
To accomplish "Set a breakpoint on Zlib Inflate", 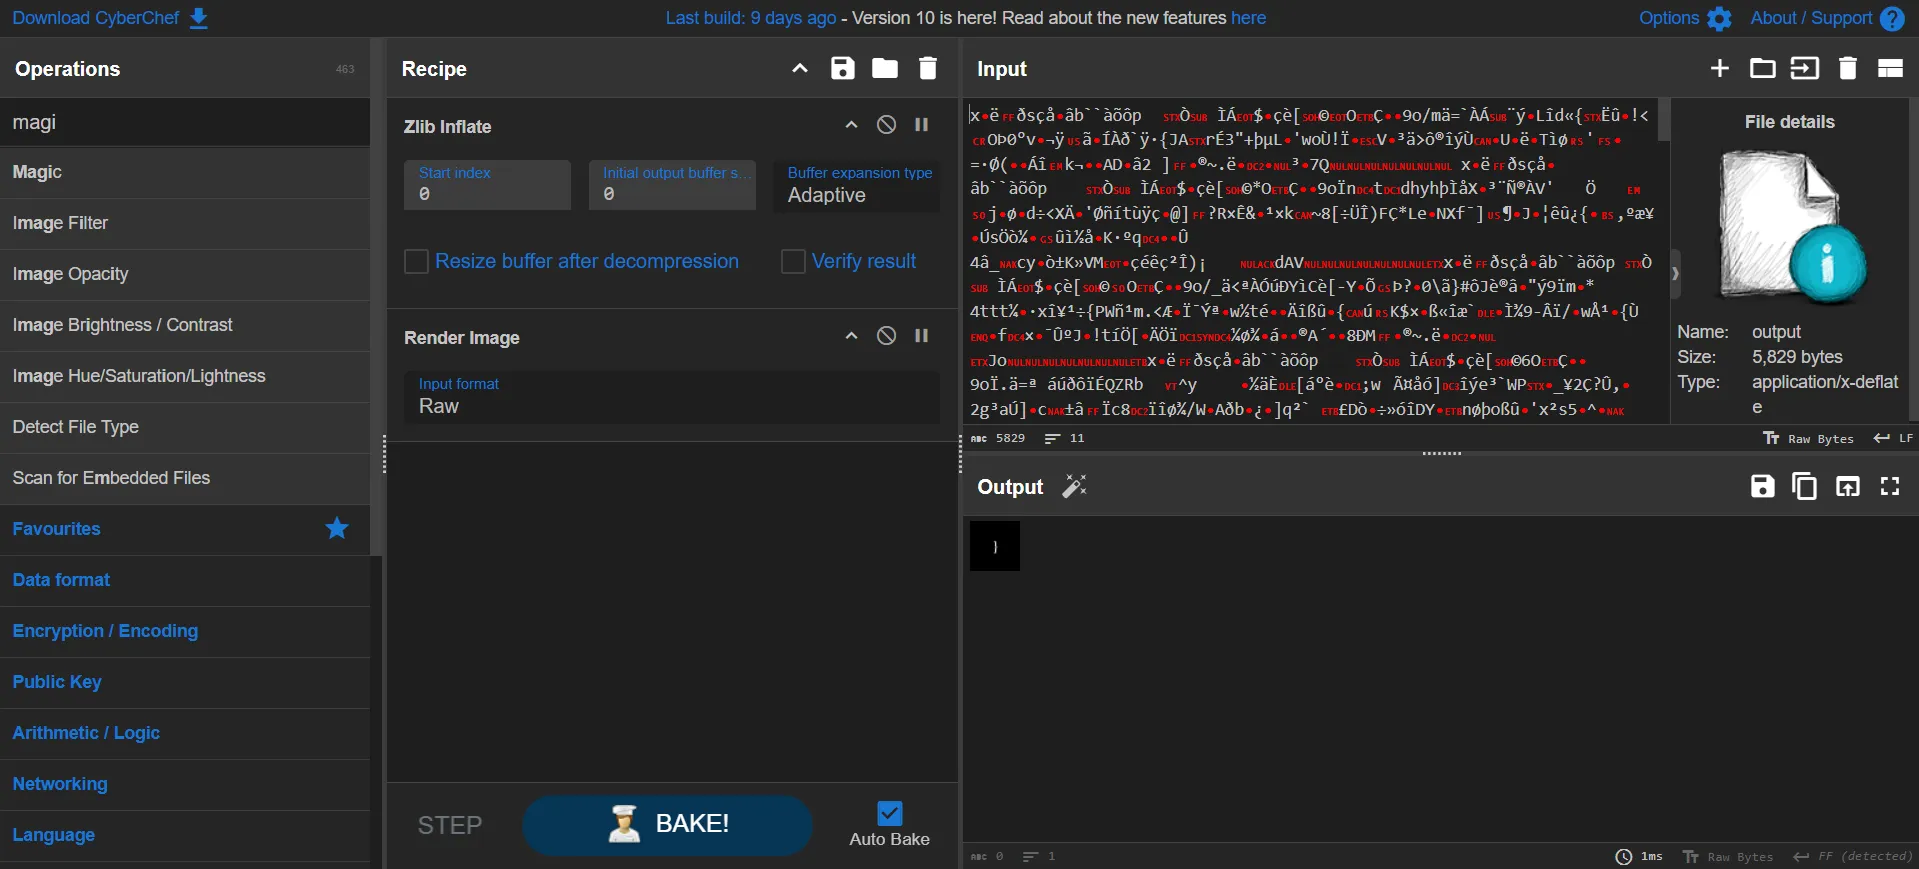I will (922, 125).
